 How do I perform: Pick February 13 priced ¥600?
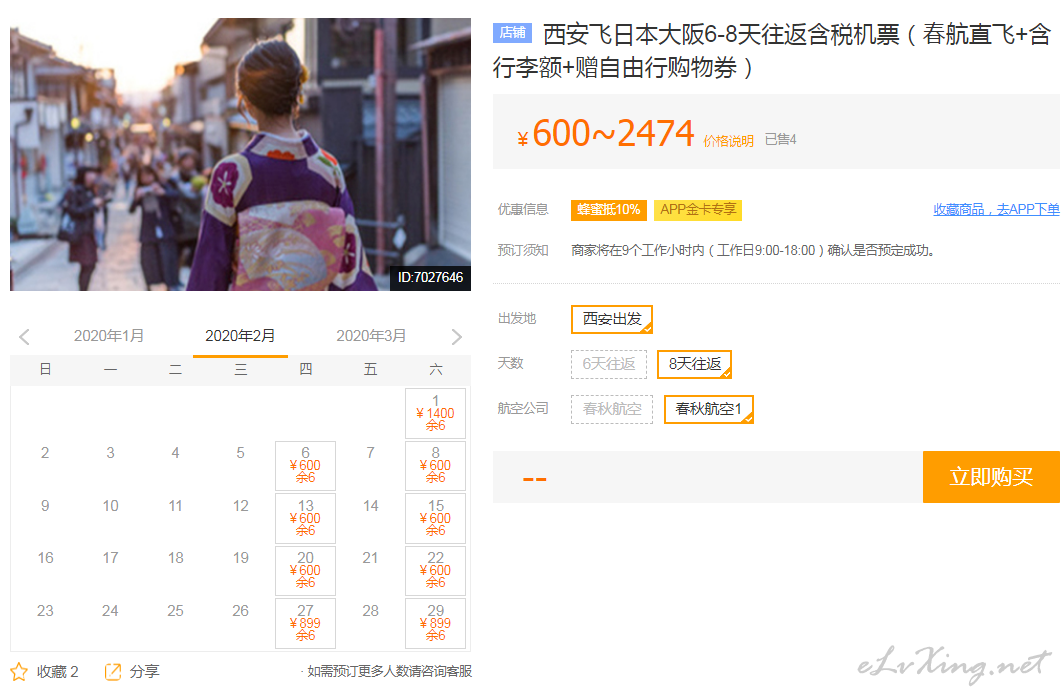coord(305,518)
